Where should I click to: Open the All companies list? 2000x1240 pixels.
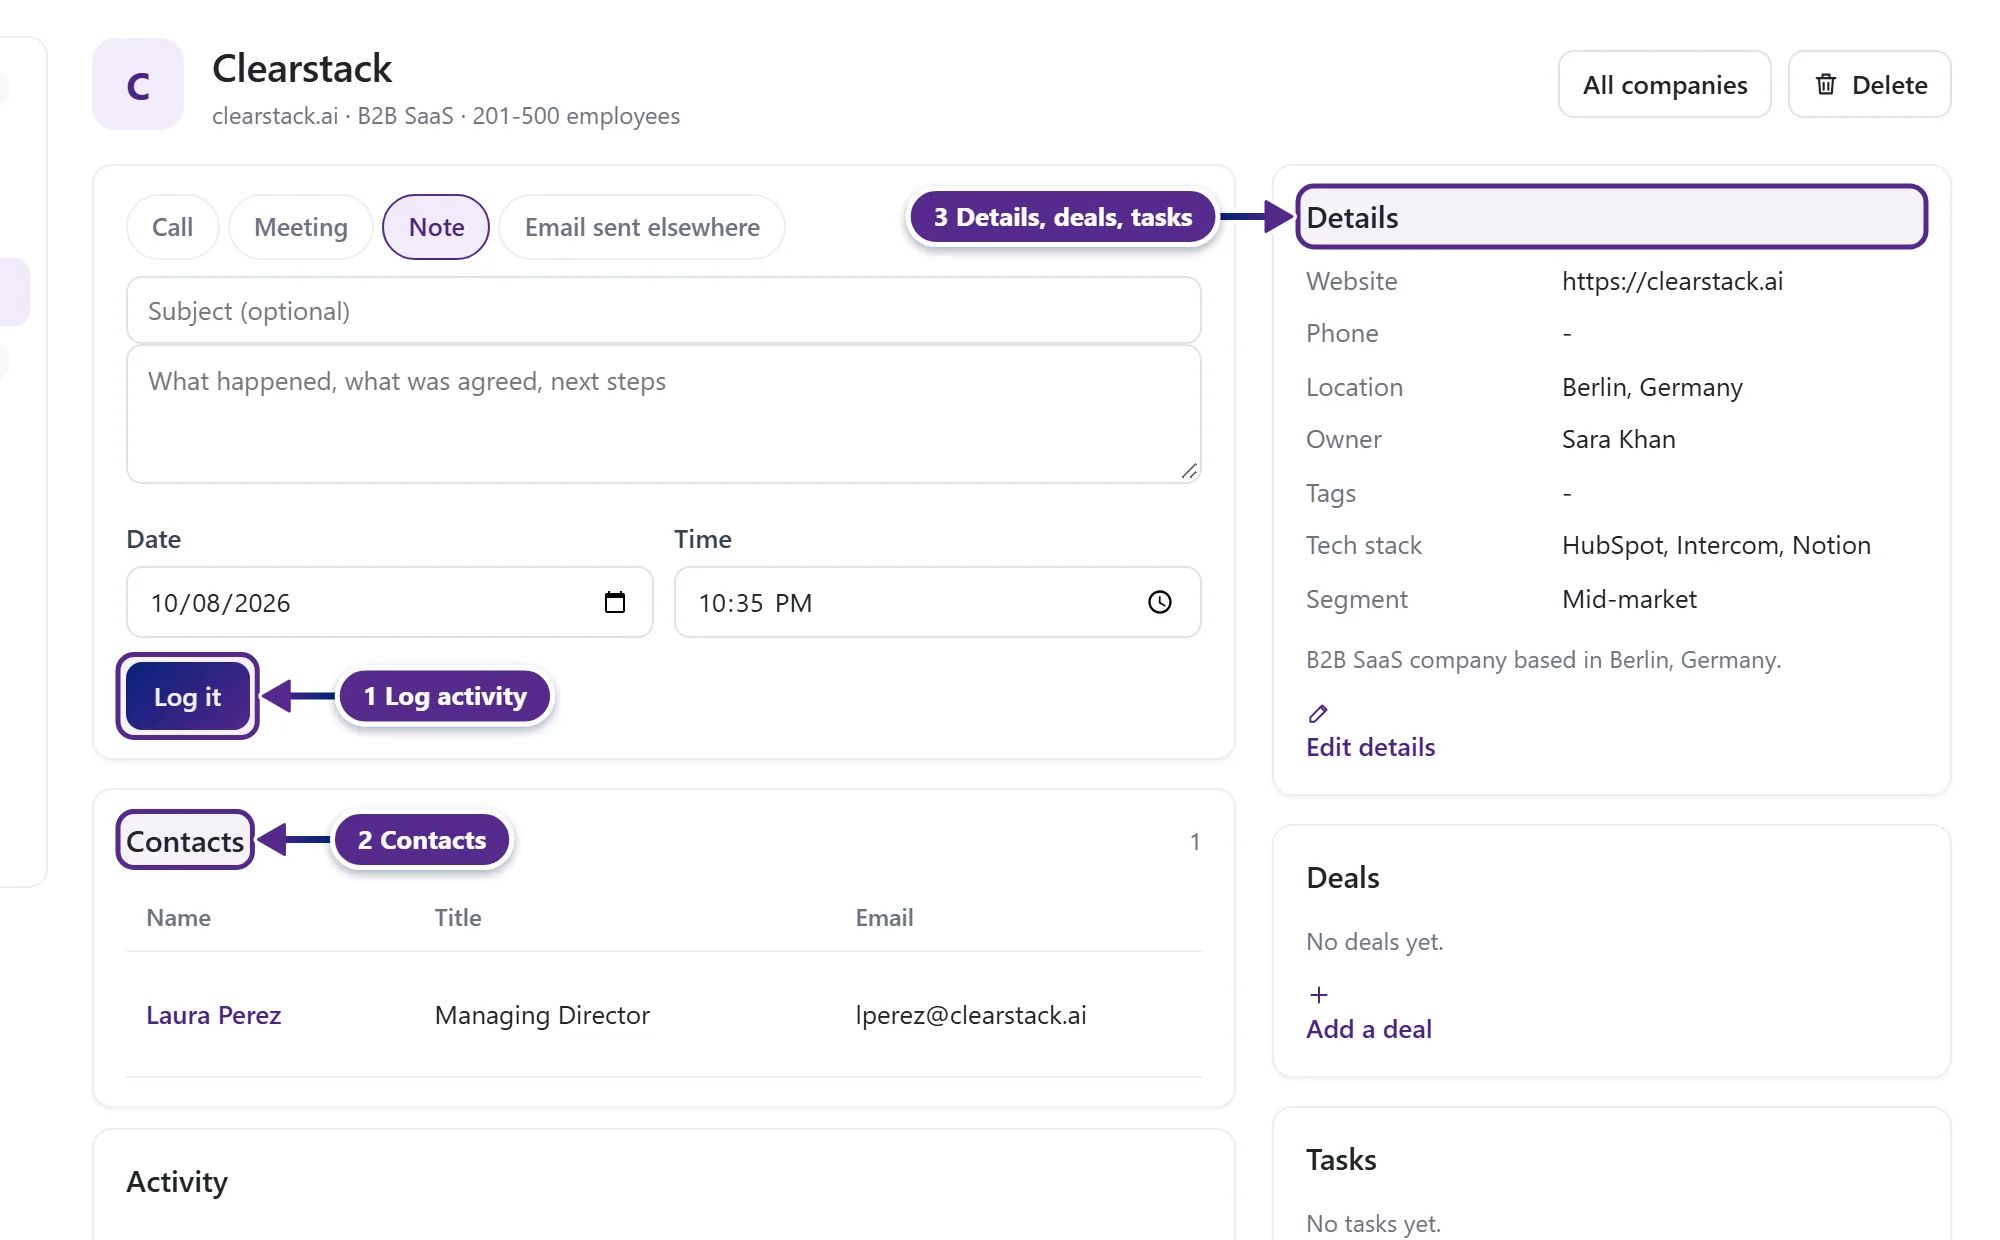(x=1665, y=85)
